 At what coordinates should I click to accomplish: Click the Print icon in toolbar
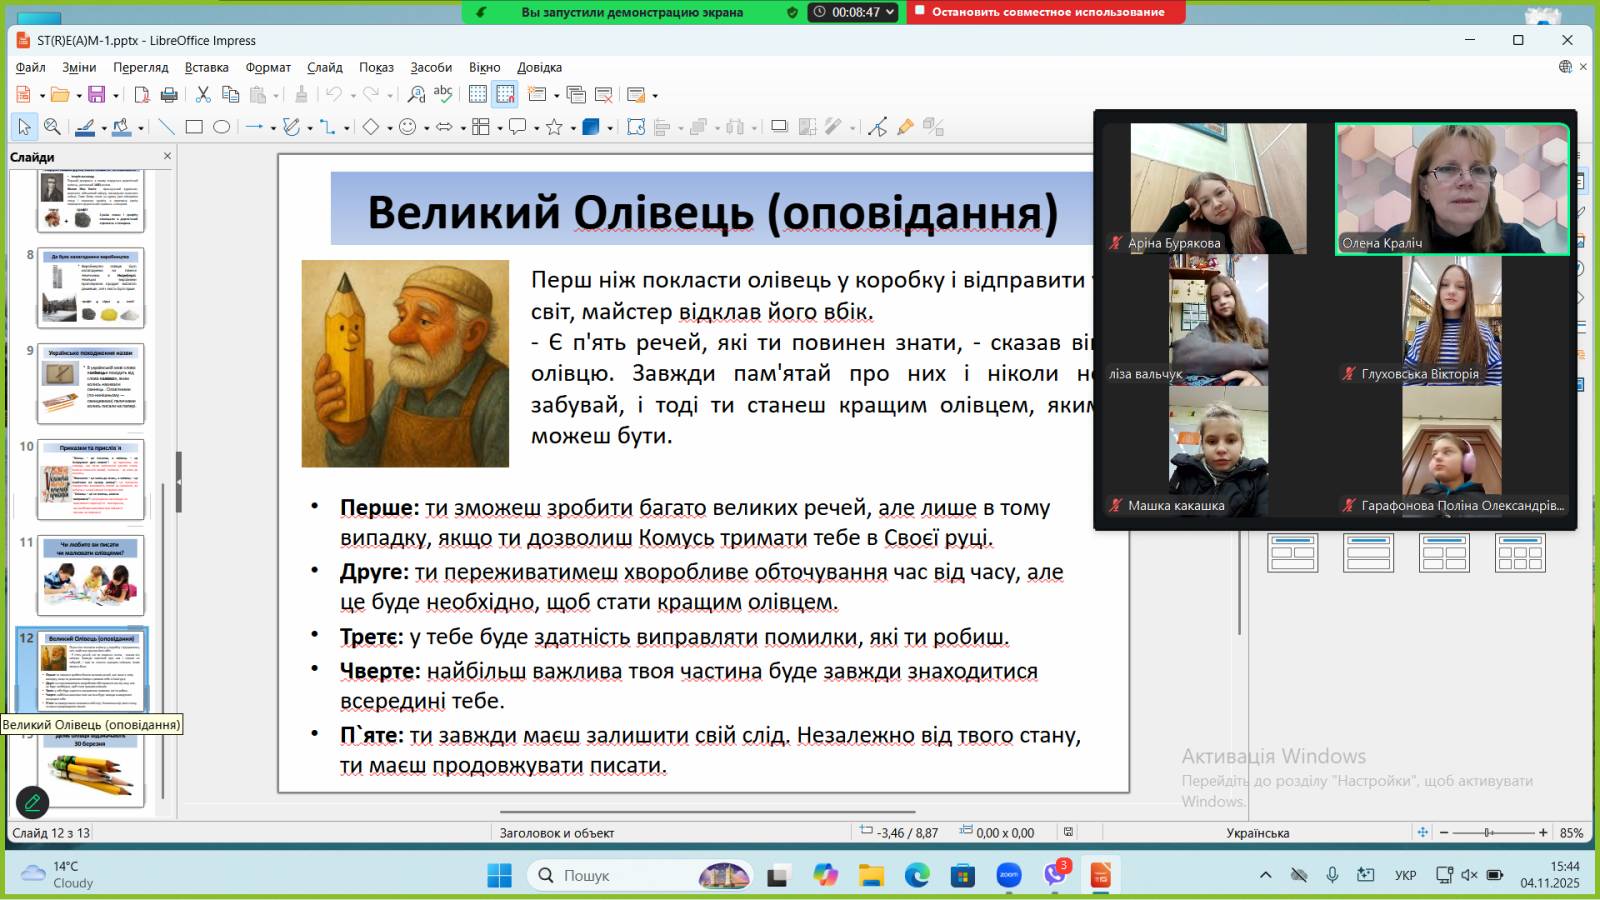169,95
